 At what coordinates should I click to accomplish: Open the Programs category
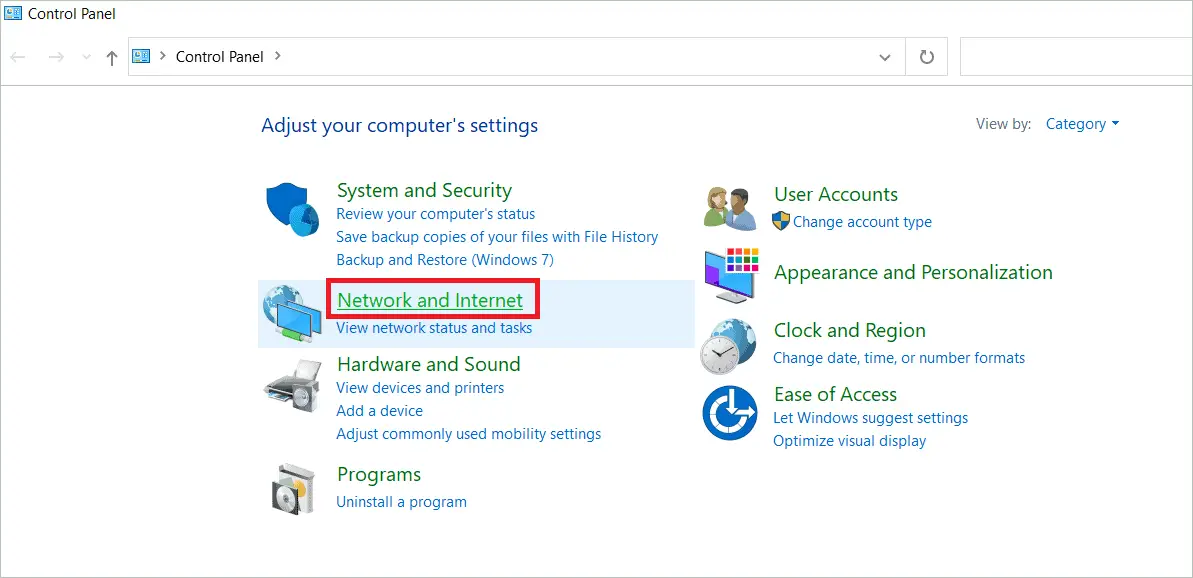click(x=379, y=475)
